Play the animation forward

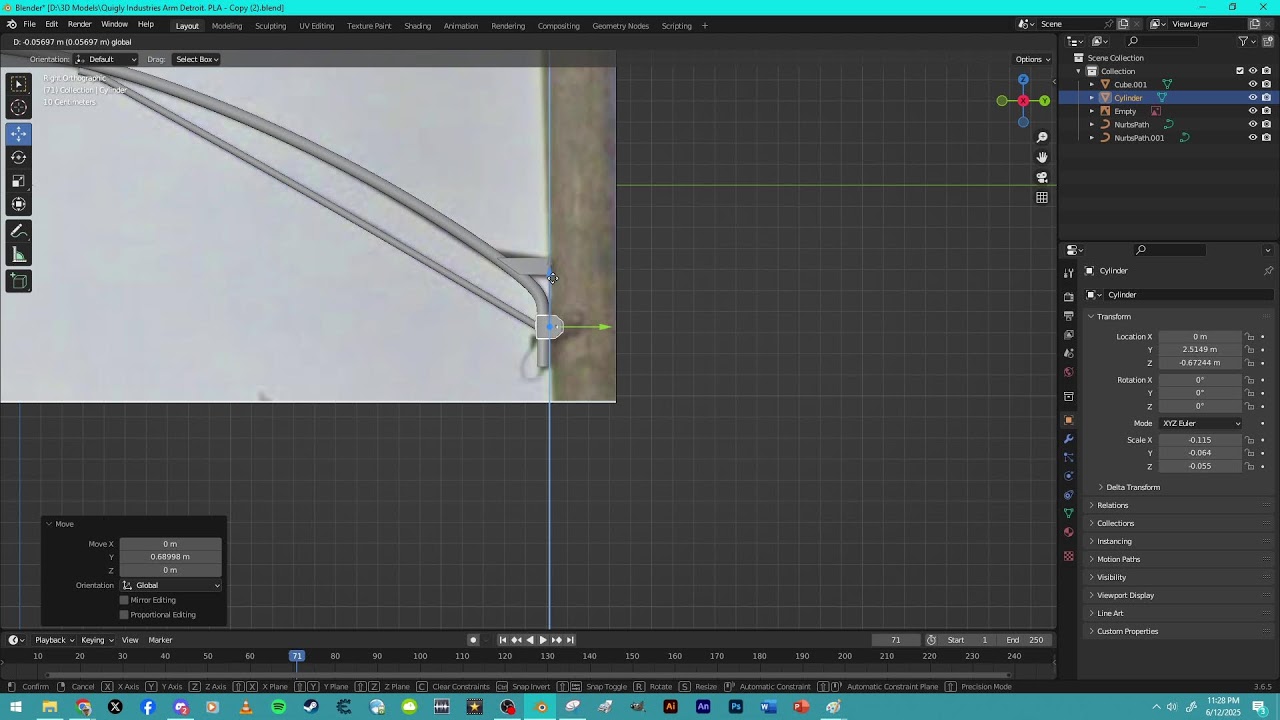[543, 640]
